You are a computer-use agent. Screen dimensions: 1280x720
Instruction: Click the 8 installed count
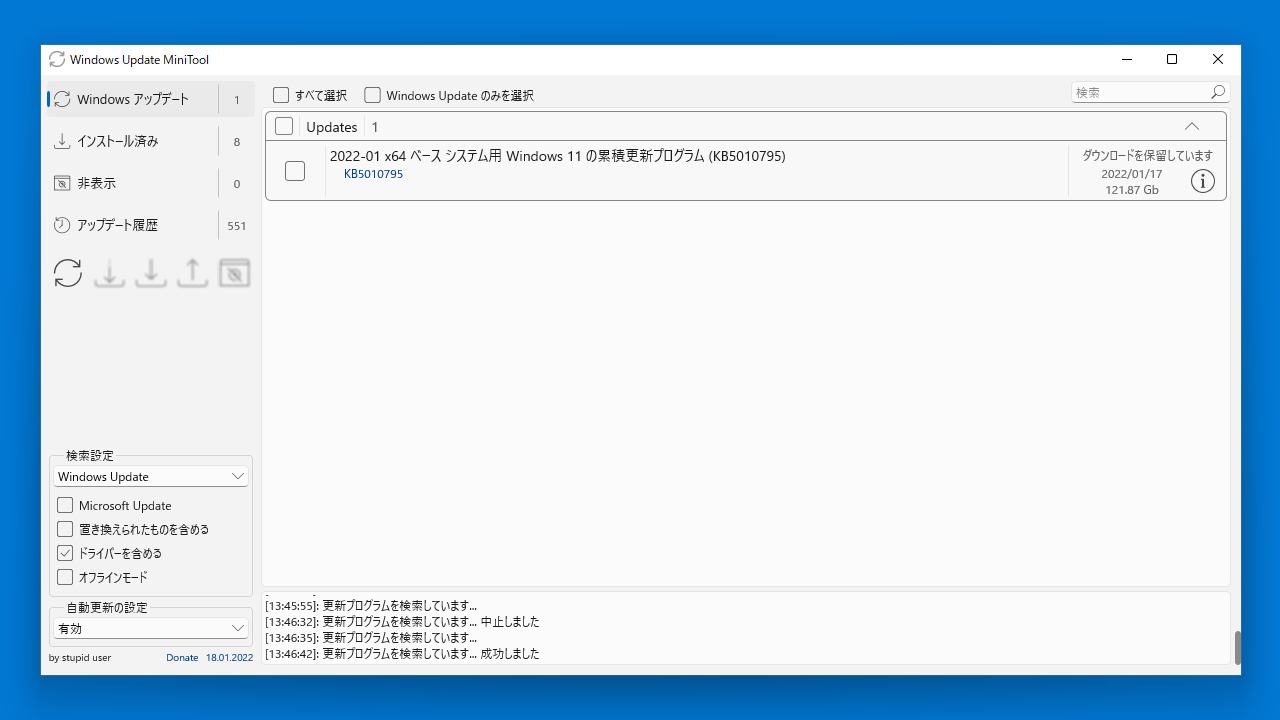pos(237,142)
